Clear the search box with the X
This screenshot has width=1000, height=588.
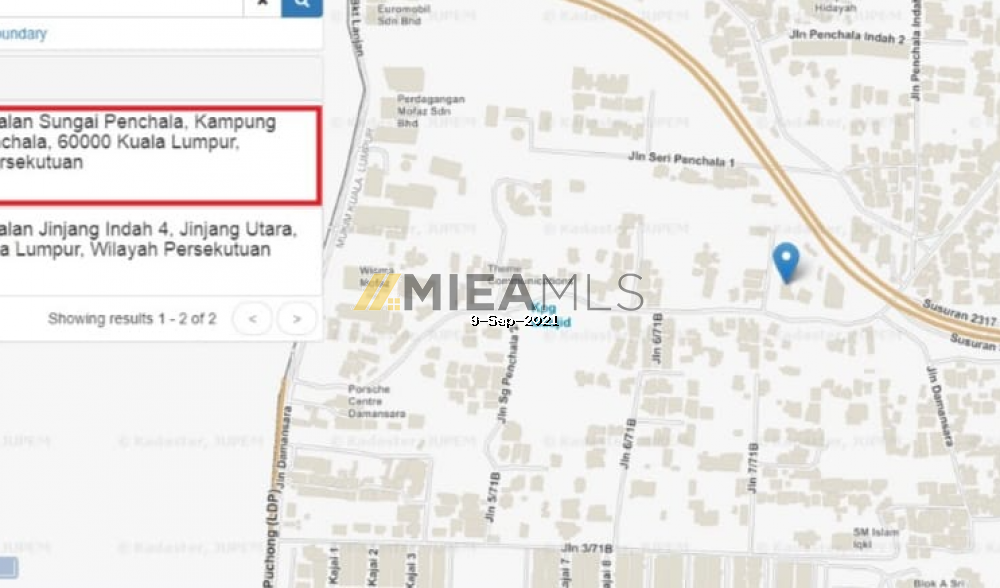[262, 4]
